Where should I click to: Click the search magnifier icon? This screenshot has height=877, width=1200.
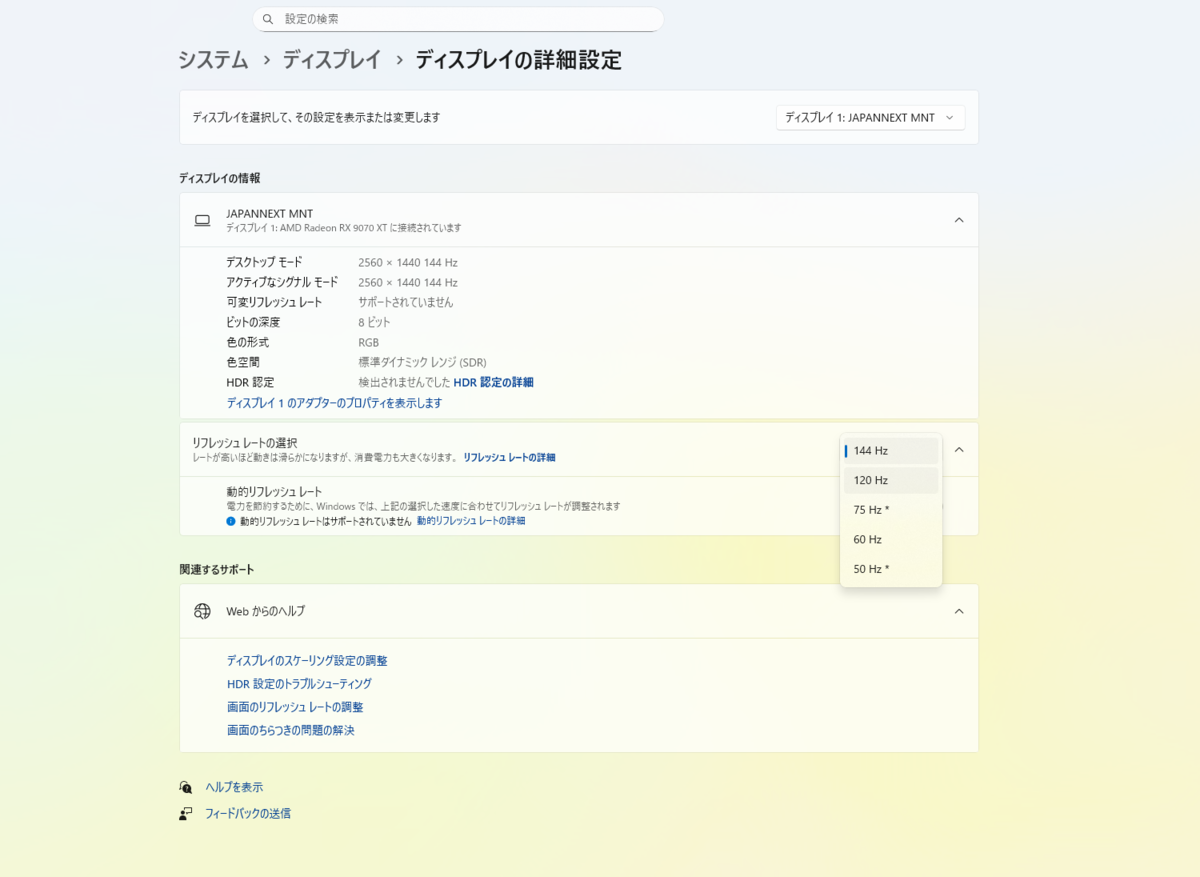[x=267, y=19]
